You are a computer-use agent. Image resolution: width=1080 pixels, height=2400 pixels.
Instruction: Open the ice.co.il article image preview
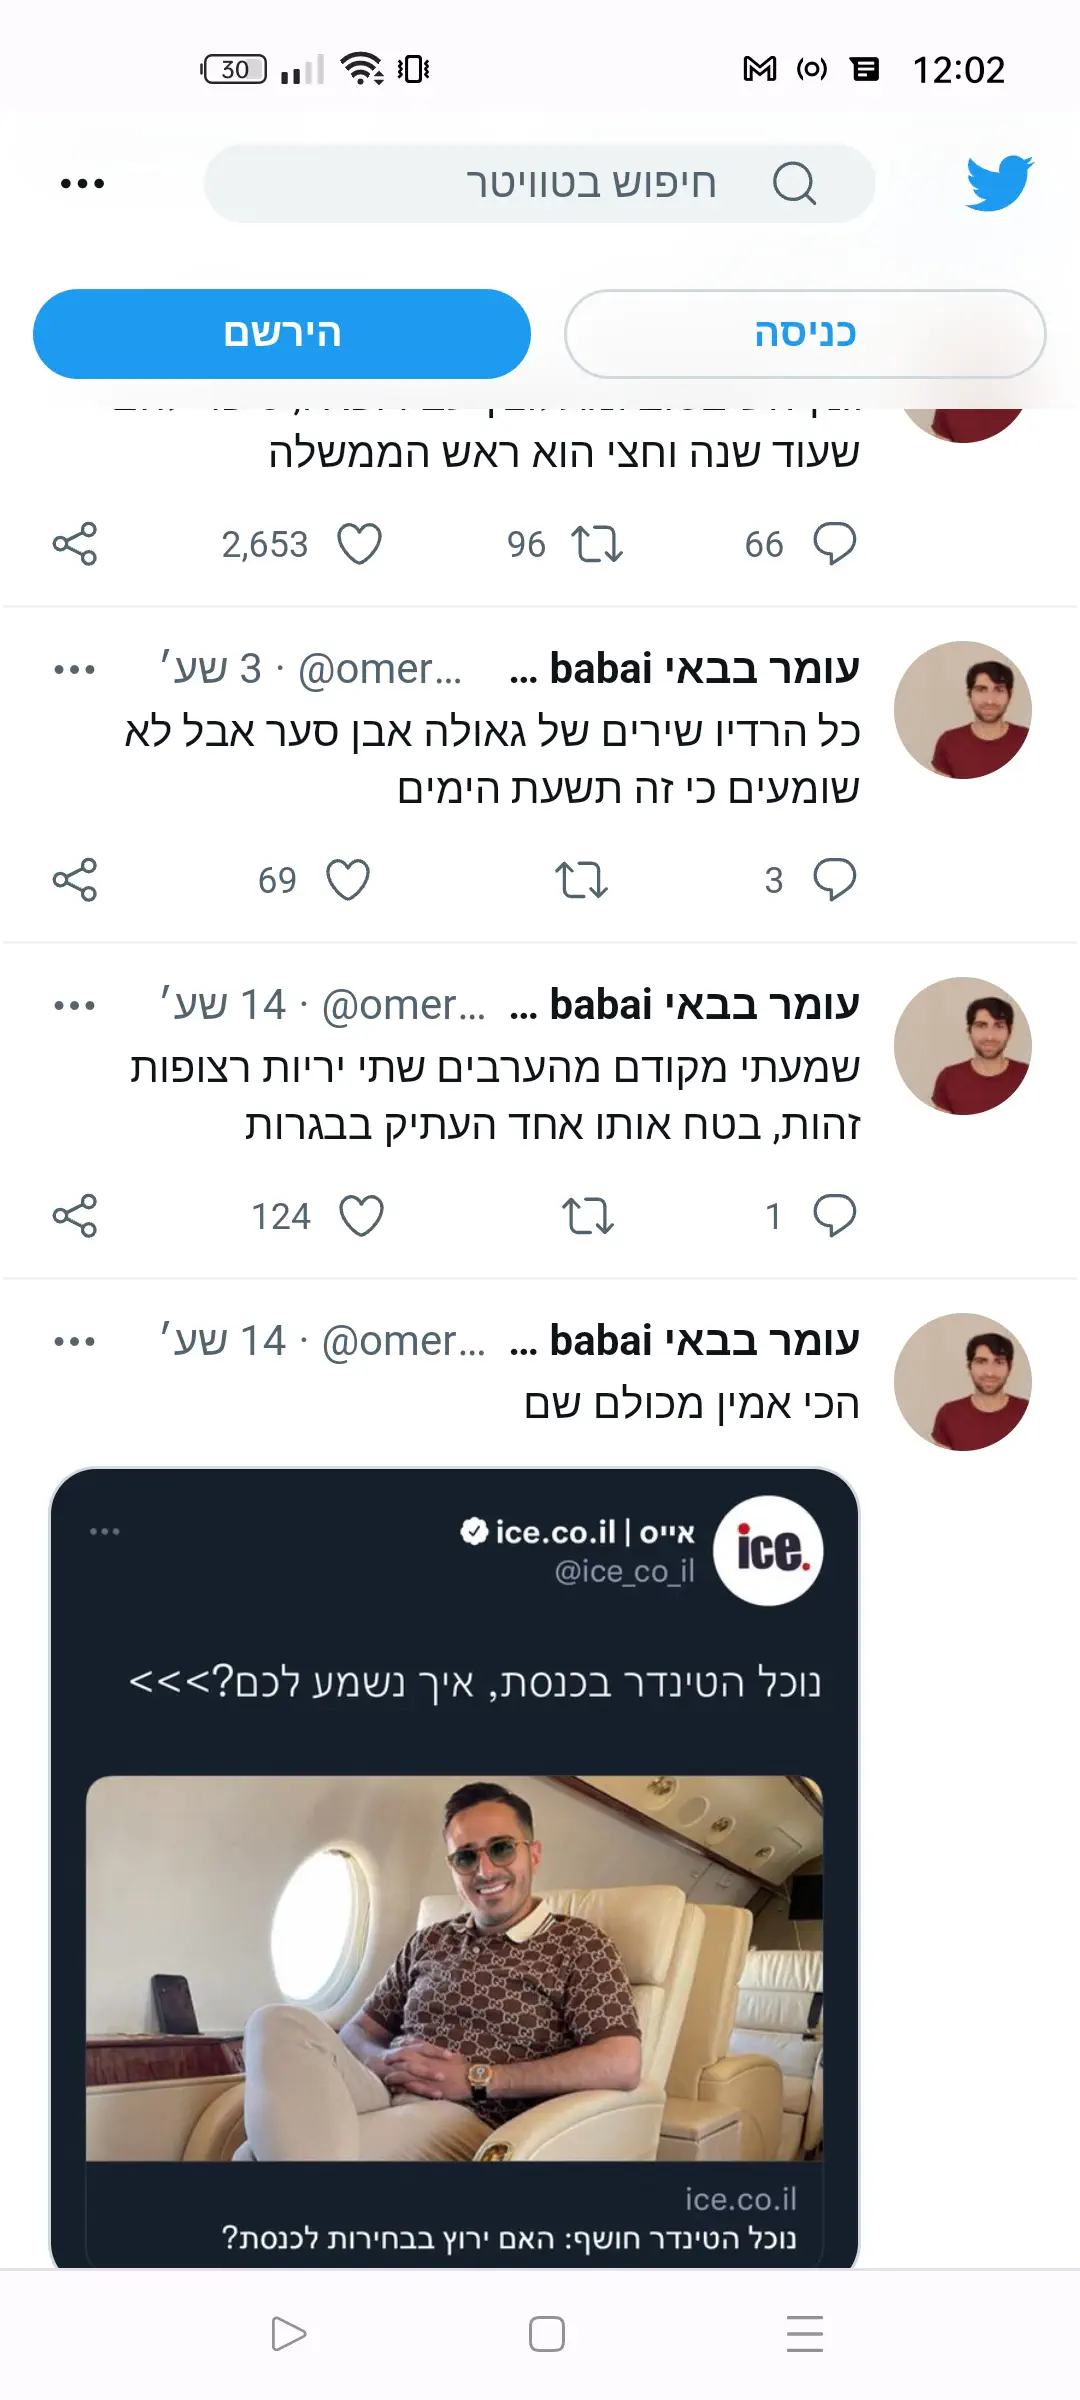click(454, 1968)
